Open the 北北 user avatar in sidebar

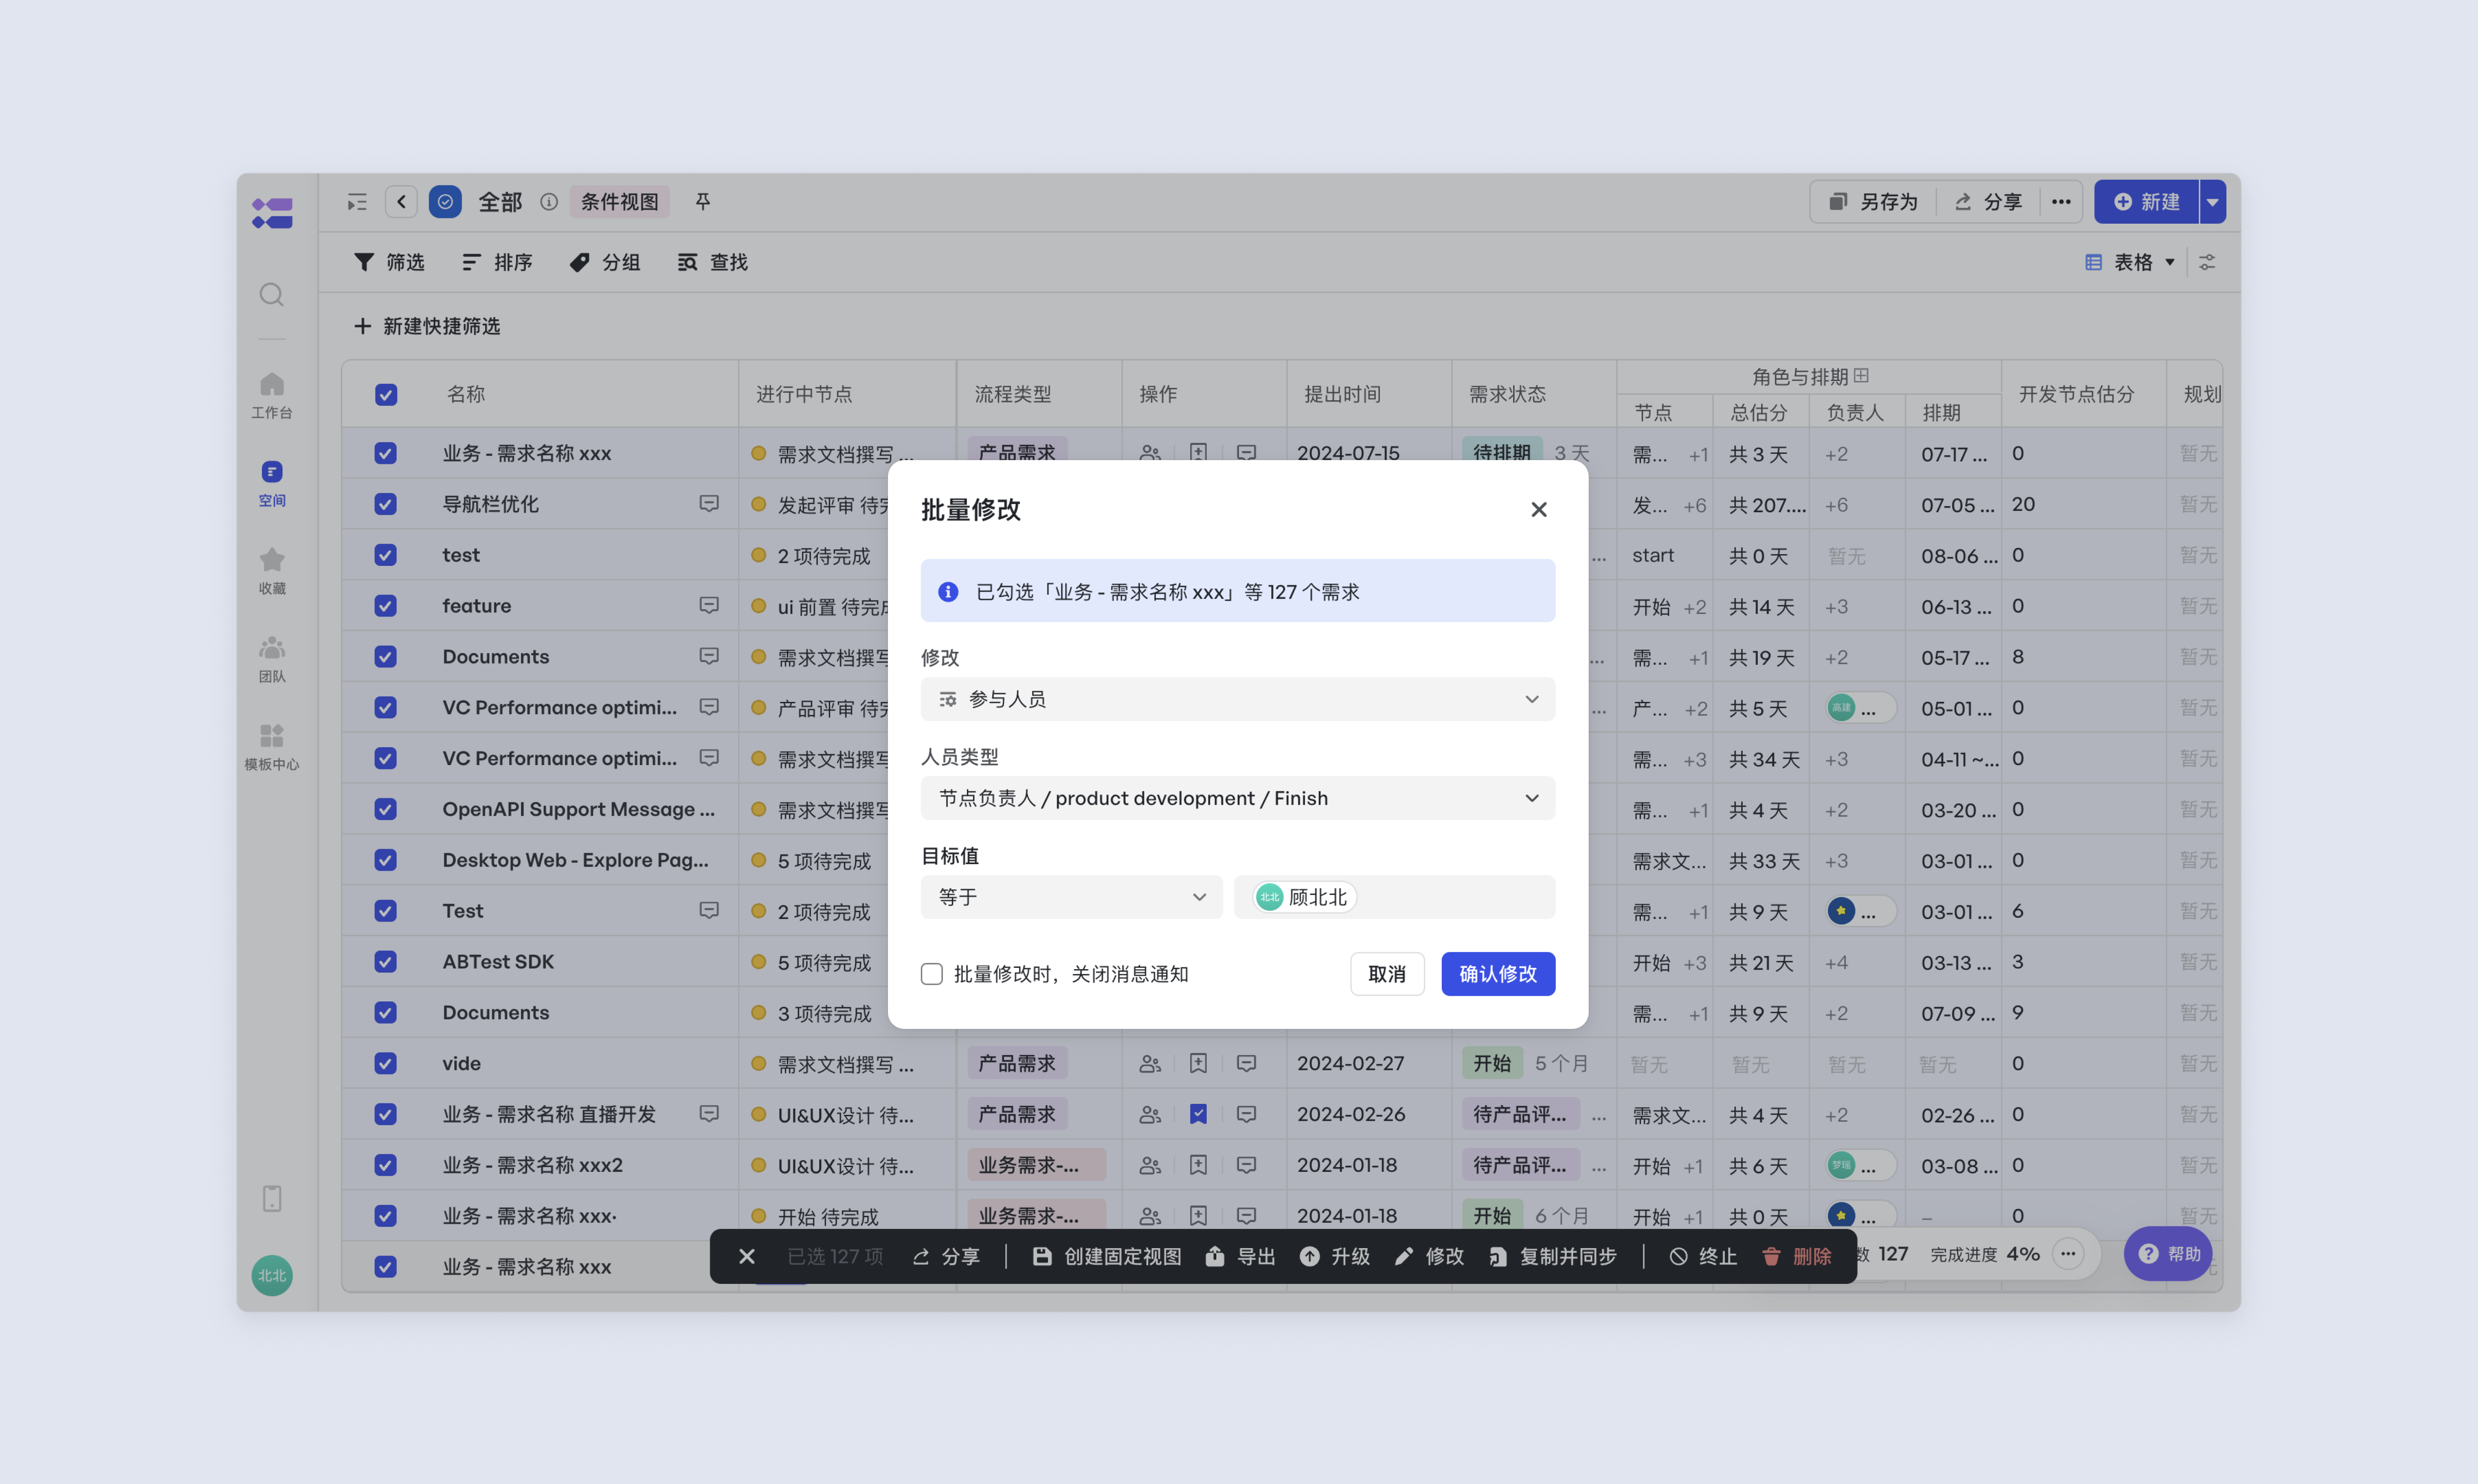point(271,1275)
